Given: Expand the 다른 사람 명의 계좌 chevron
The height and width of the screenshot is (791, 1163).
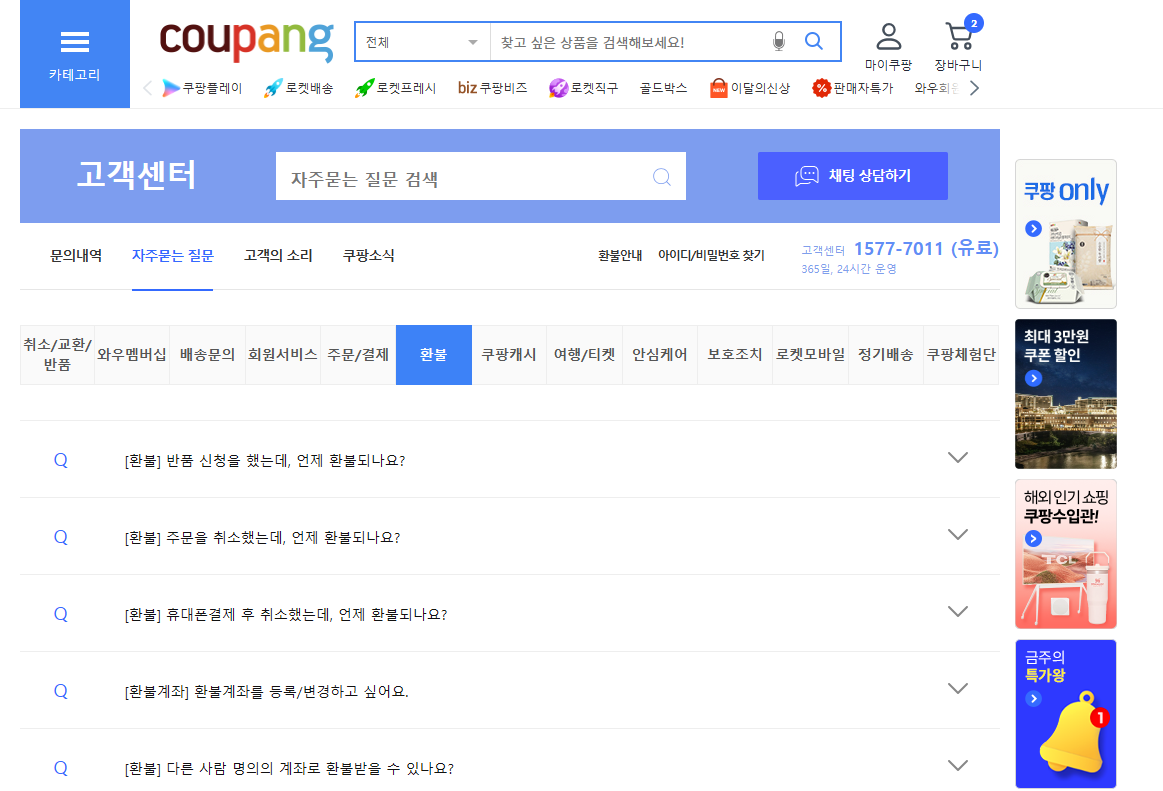Looking at the screenshot, I should tap(958, 766).
